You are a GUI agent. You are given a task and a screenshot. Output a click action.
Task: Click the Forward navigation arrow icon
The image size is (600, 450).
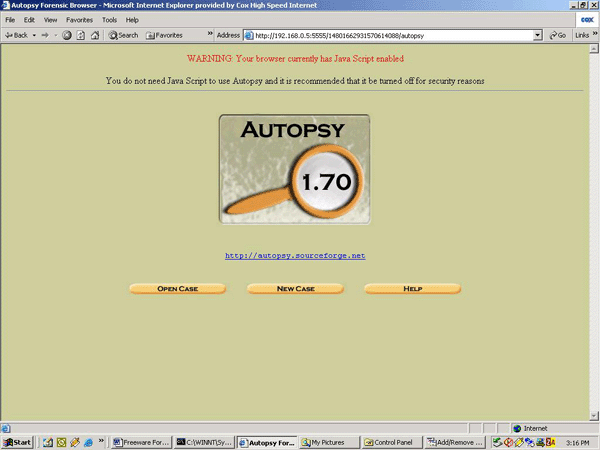pyautogui.click(x=43, y=35)
